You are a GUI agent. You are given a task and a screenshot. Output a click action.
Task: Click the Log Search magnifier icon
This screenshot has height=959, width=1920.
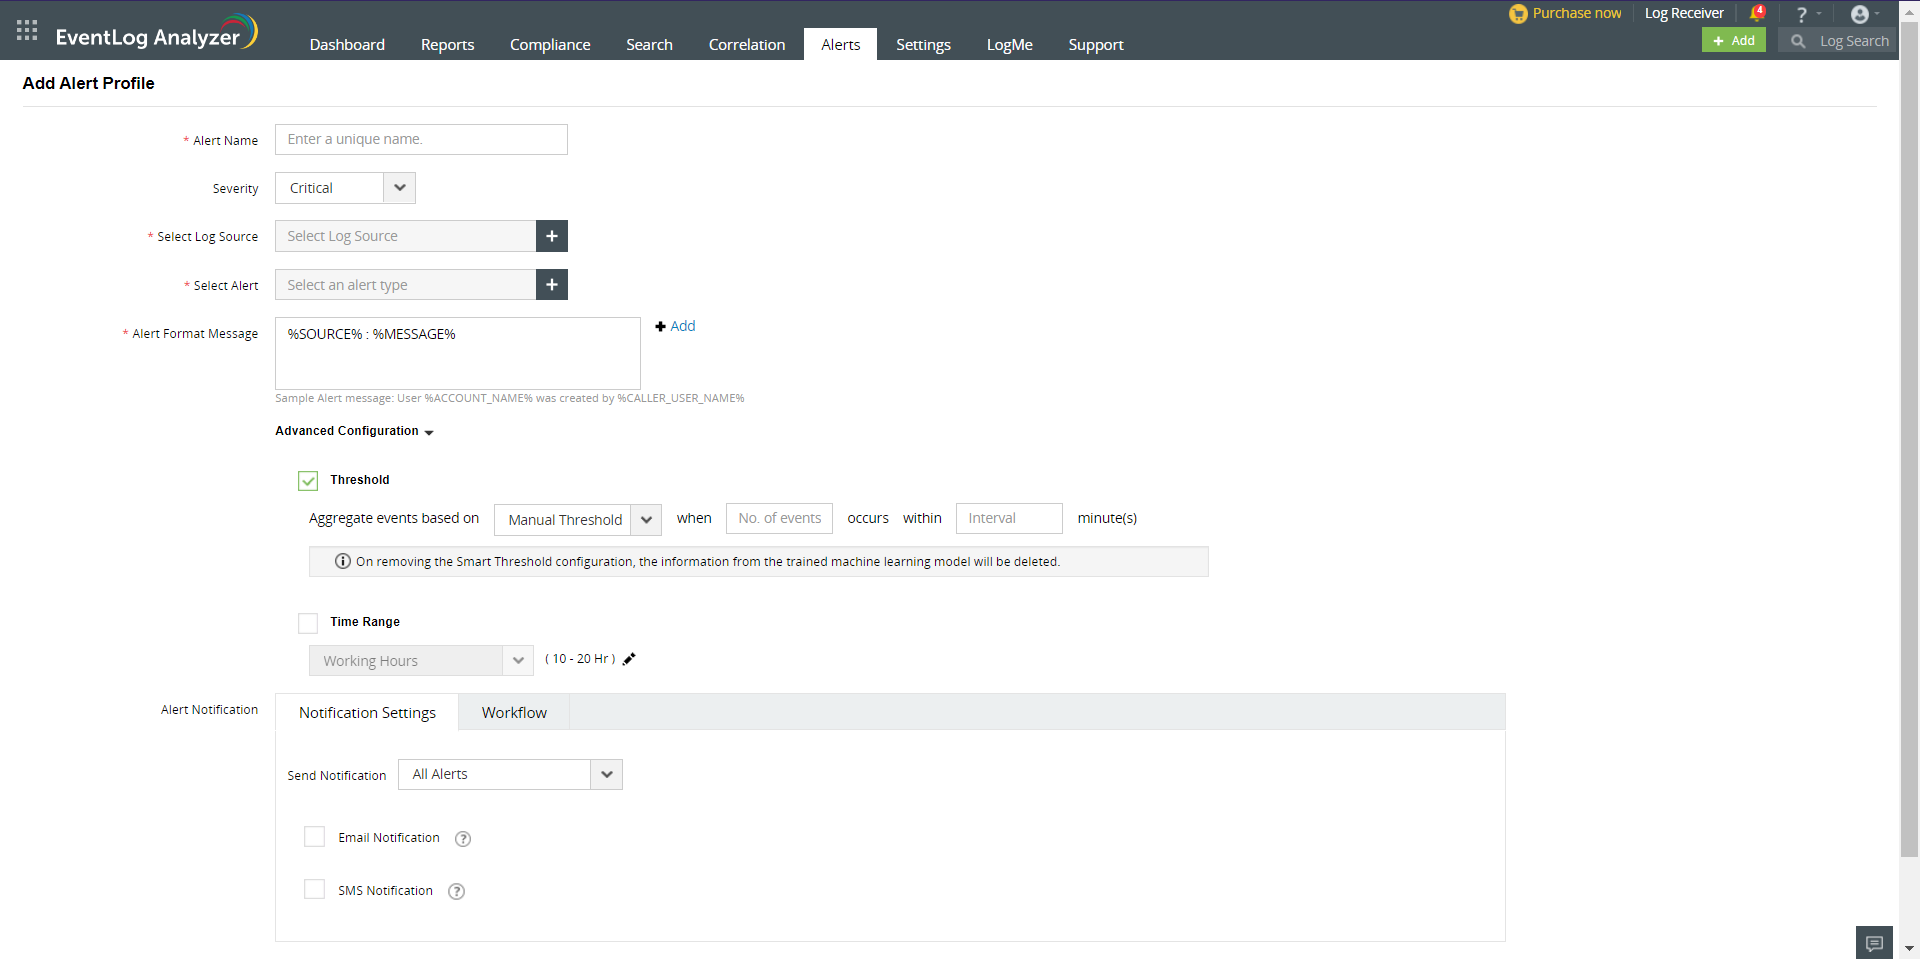tap(1798, 41)
